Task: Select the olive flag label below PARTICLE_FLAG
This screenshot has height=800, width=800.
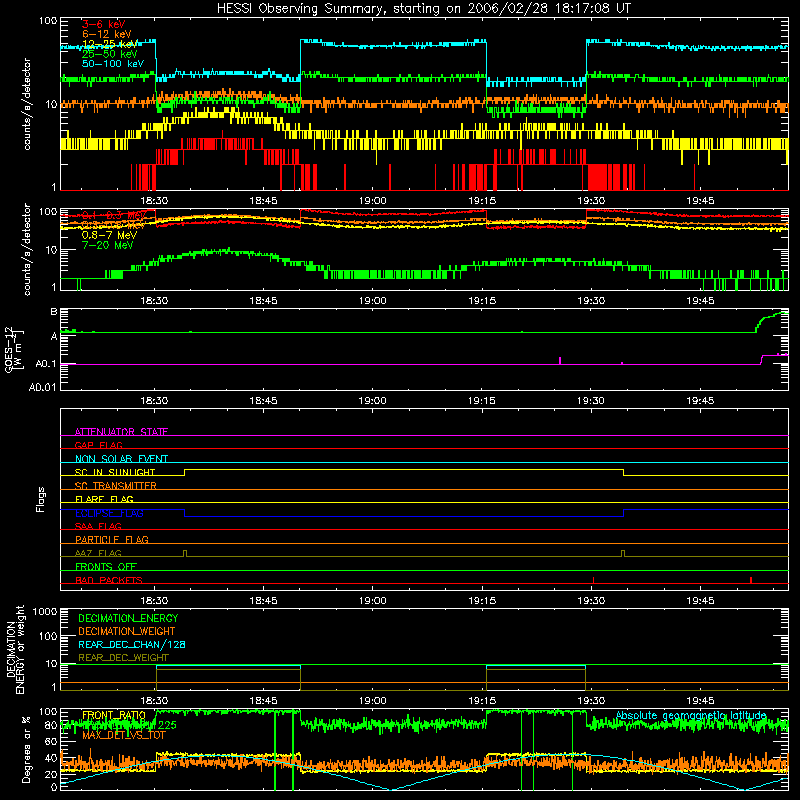Action: point(98,553)
